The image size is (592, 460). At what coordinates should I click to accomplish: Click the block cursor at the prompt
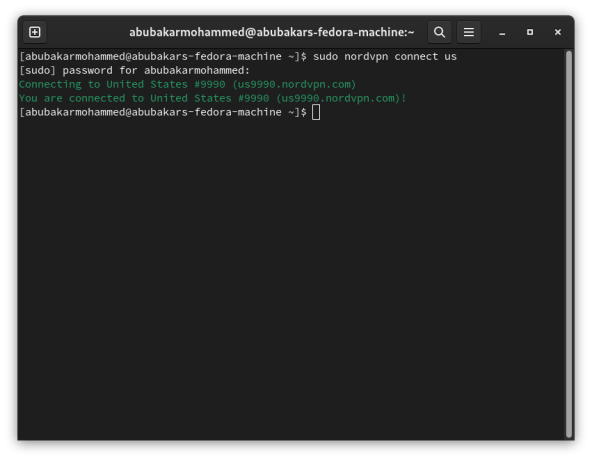coord(316,113)
